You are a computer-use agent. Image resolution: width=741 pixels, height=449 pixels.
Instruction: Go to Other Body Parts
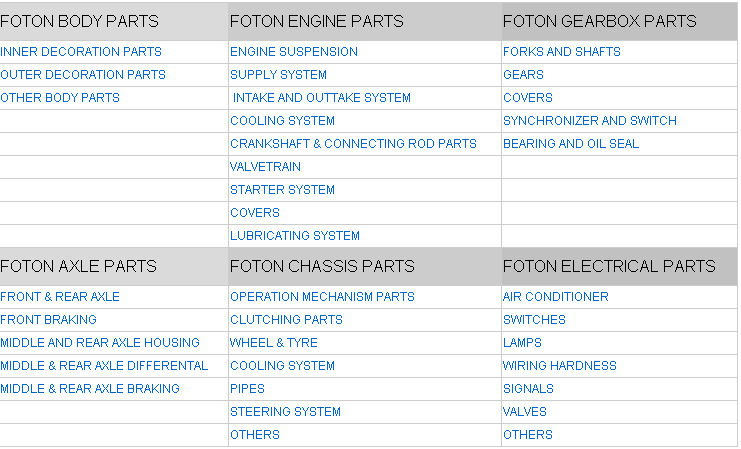(x=60, y=98)
